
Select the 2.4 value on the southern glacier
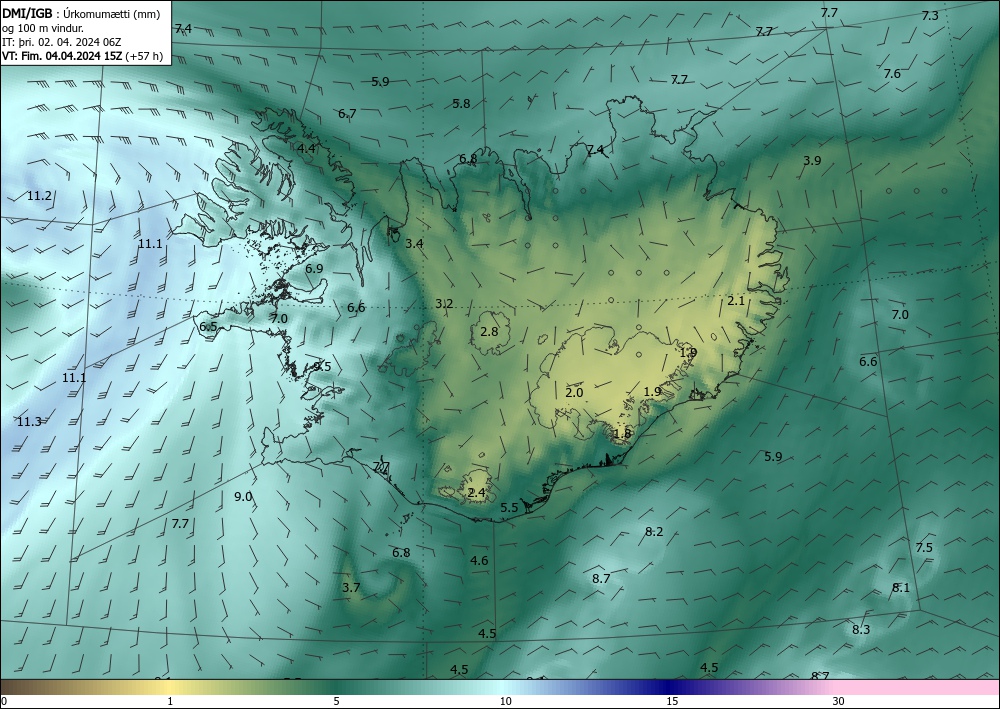pos(476,493)
